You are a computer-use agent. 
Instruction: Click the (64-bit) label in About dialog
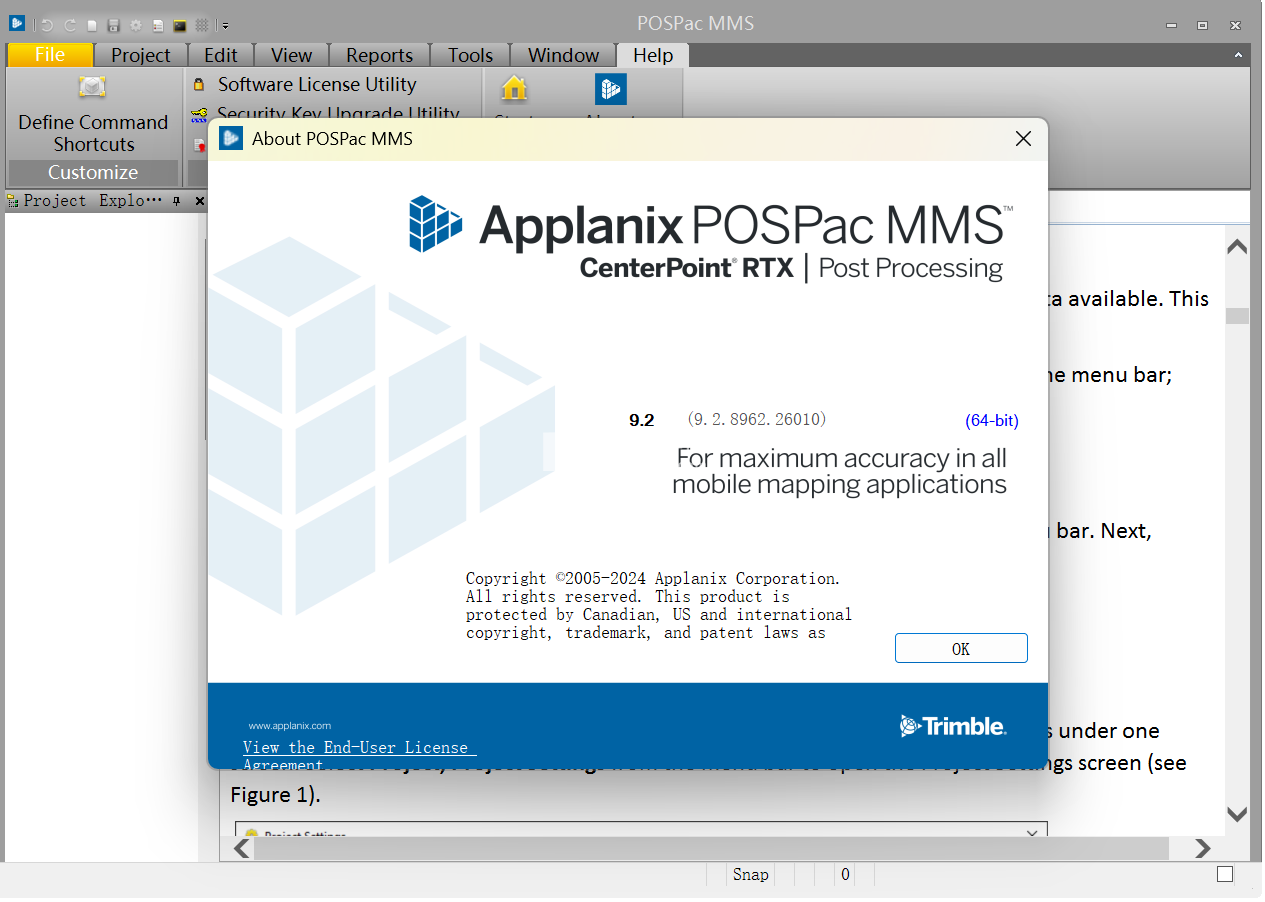coord(992,420)
